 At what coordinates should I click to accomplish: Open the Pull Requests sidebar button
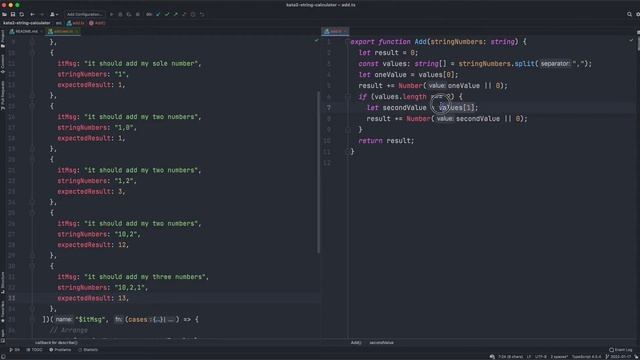click(x=2, y=95)
